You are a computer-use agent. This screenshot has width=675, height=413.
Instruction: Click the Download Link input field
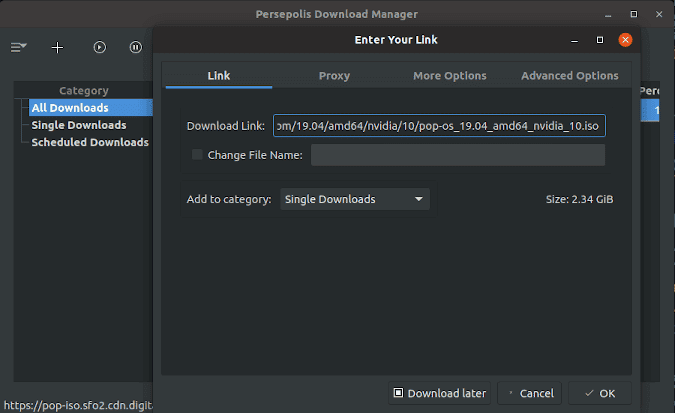tap(439, 126)
